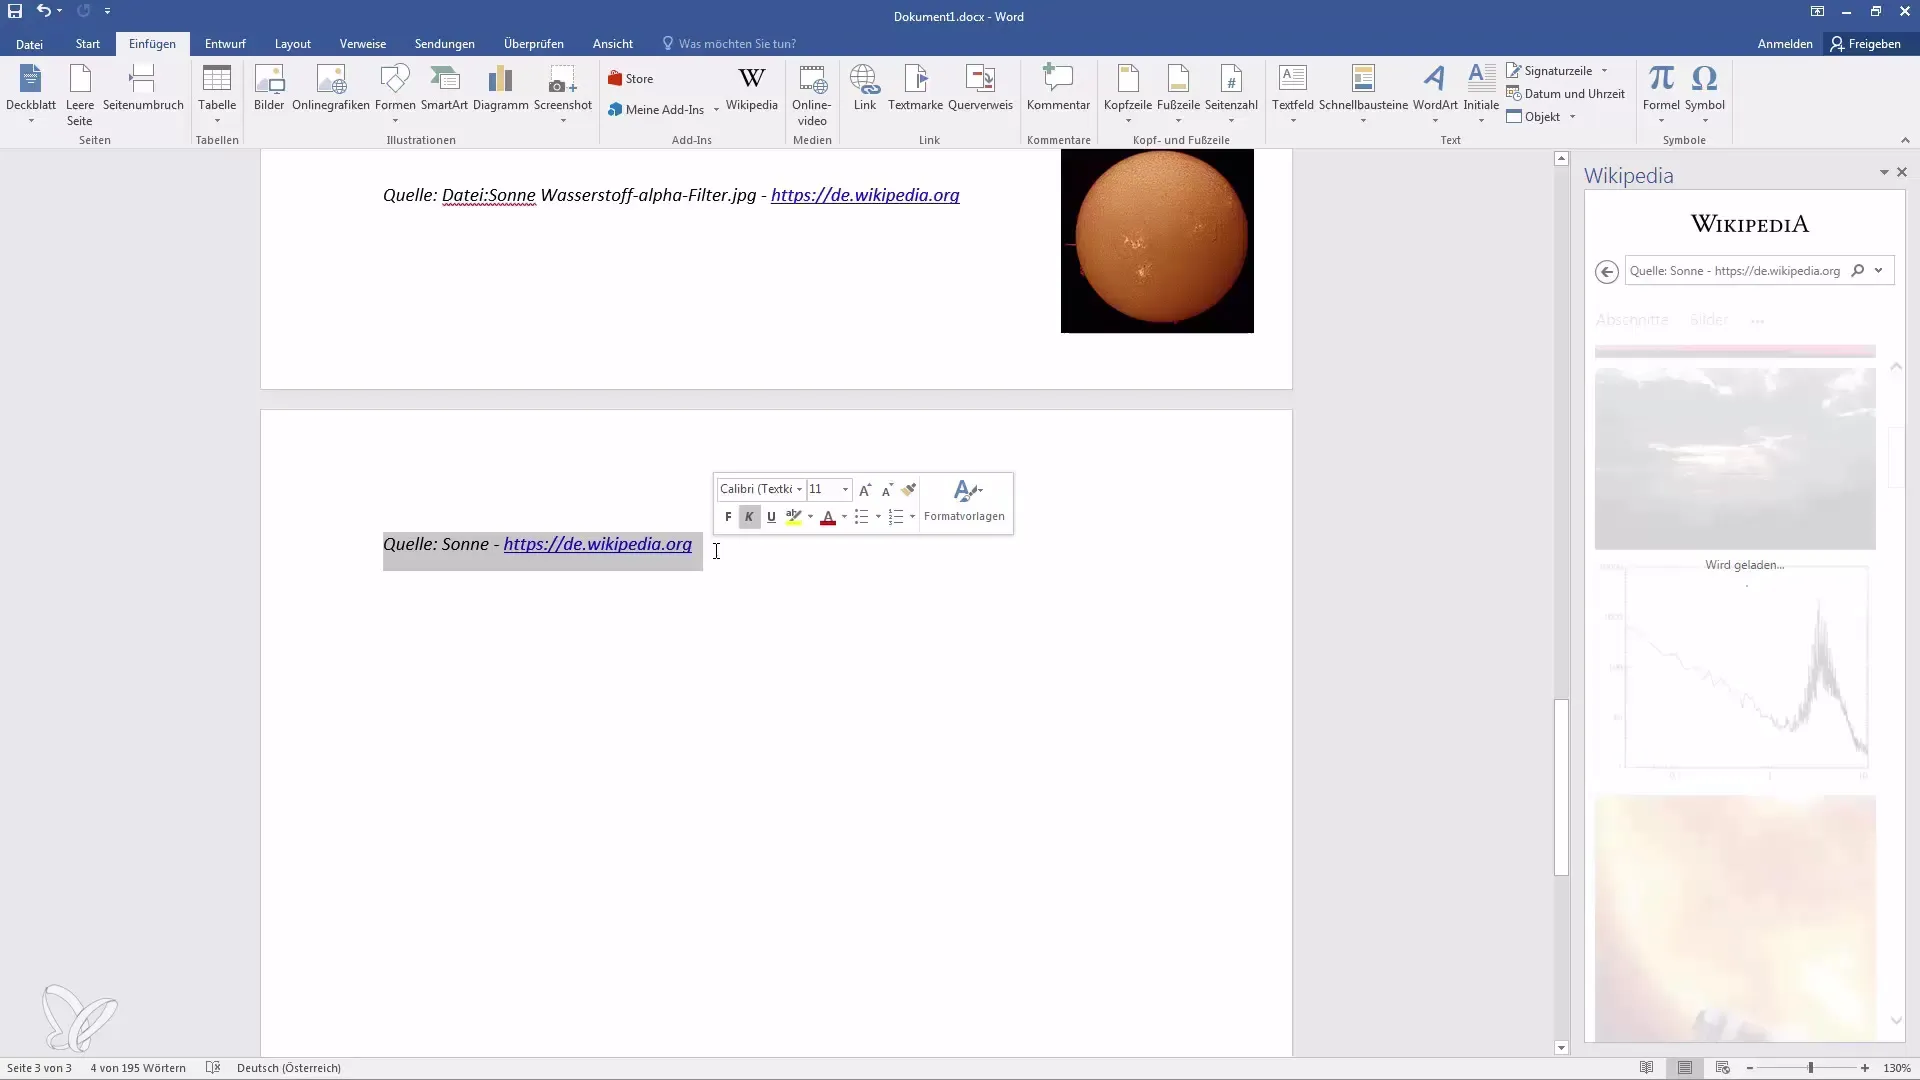Open Formatvorlagen styles in mini toolbar

[964, 500]
